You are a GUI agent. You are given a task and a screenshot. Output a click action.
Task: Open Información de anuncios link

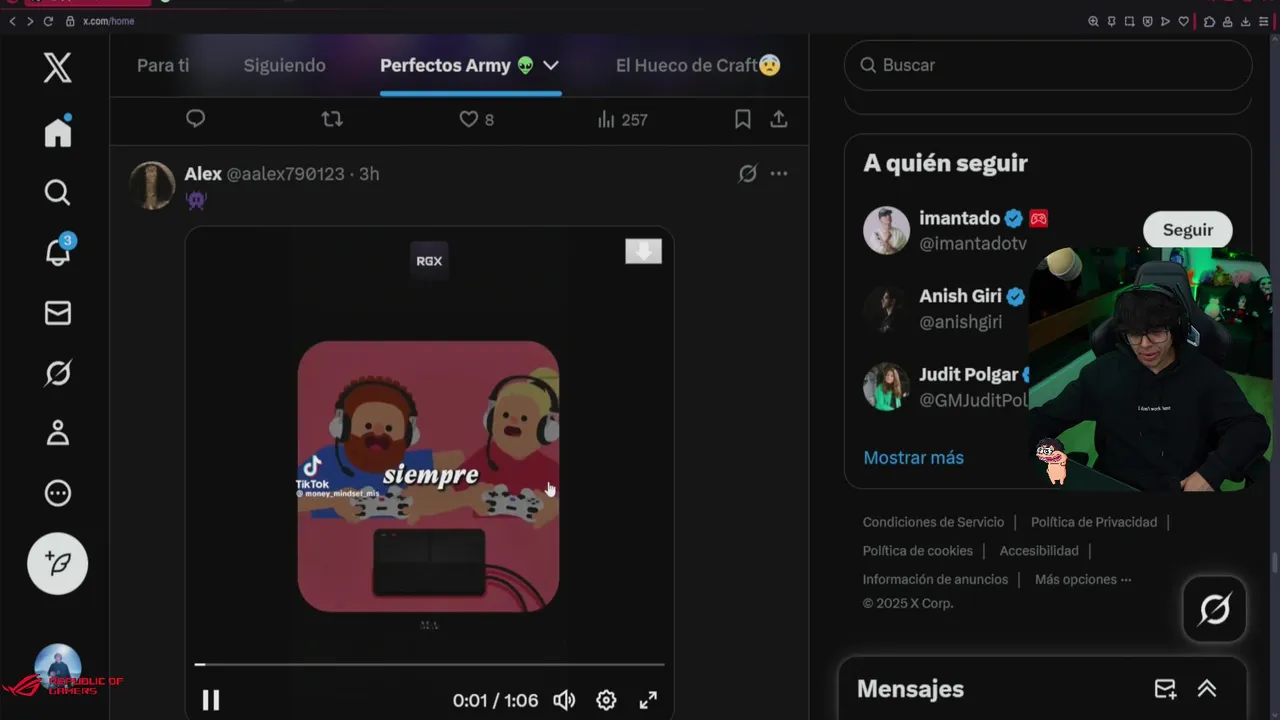tap(935, 579)
